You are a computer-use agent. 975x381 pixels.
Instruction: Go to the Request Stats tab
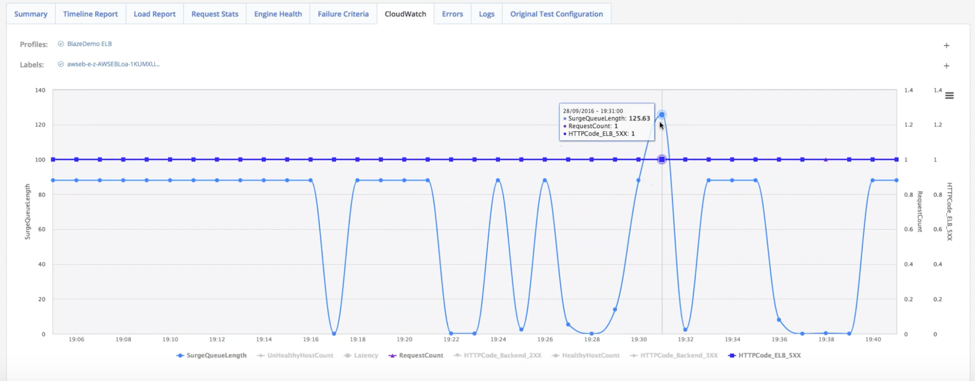pos(215,14)
